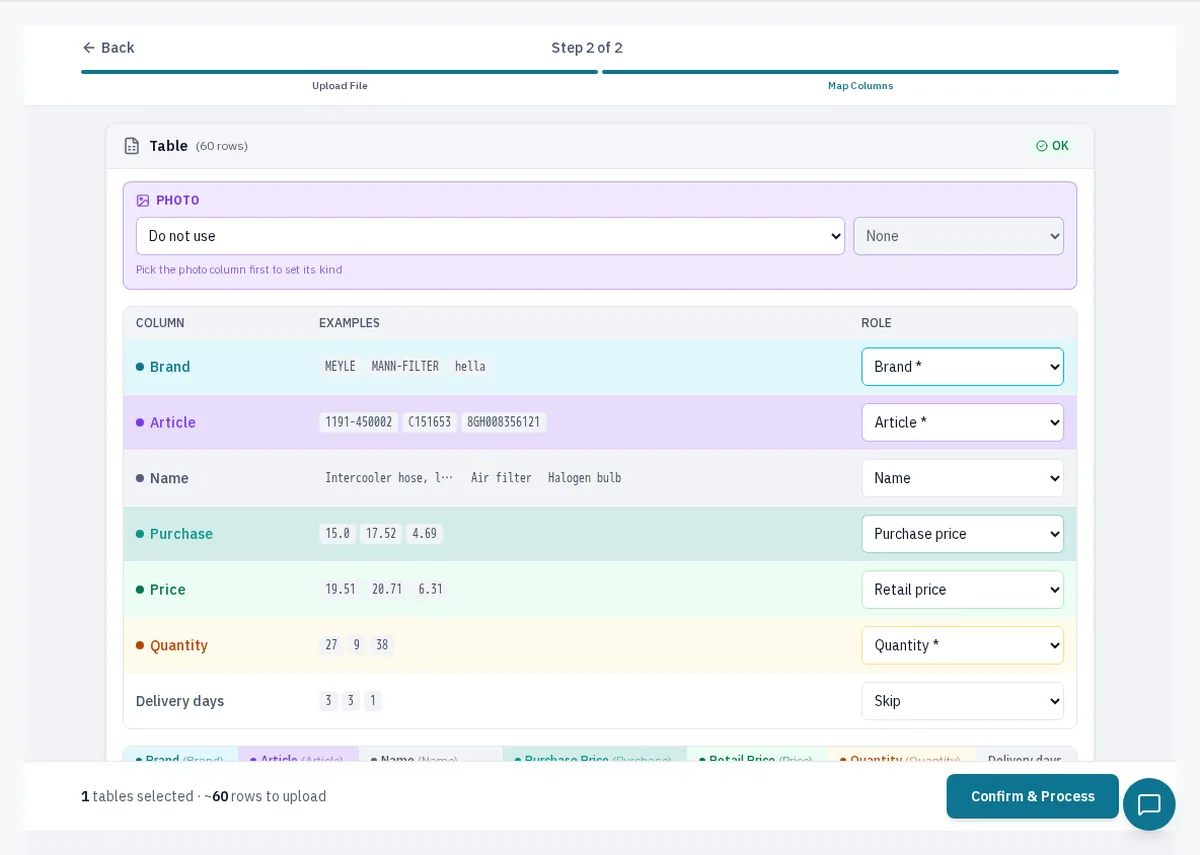Open the Delivery days Skip dropdown
The width and height of the screenshot is (1200, 855).
pyautogui.click(x=962, y=701)
